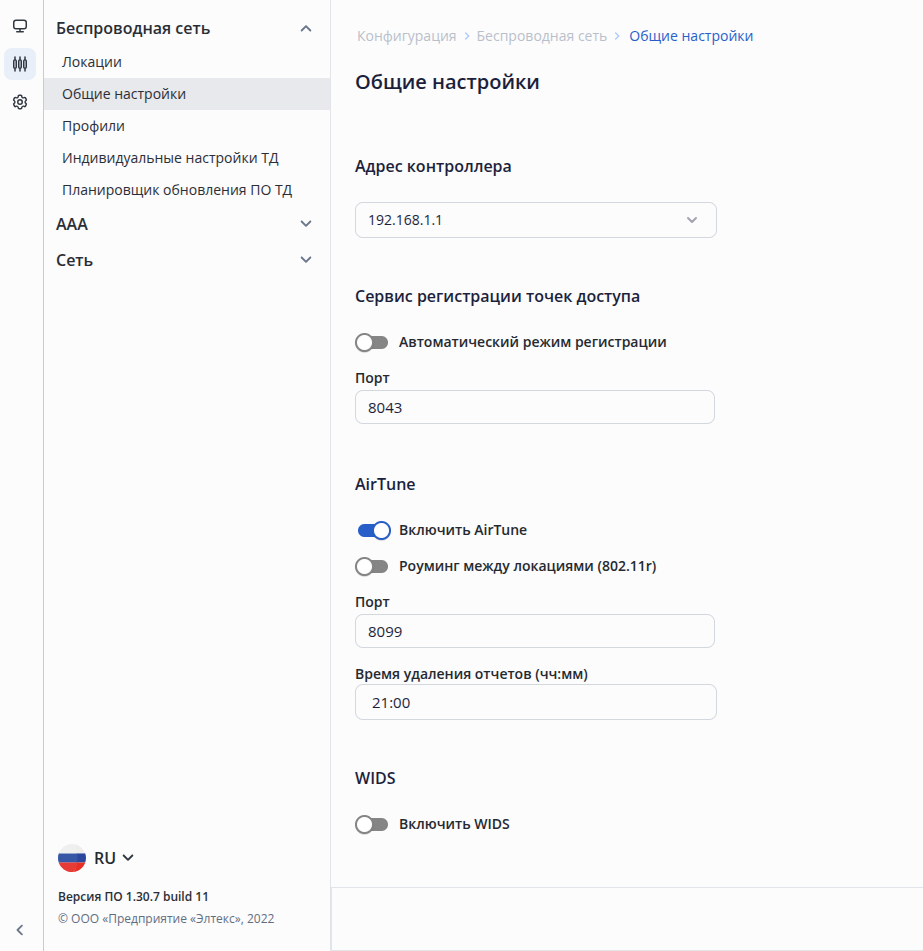
Task: Collapse the sidebar with the bottom-left arrow
Action: (x=19, y=929)
